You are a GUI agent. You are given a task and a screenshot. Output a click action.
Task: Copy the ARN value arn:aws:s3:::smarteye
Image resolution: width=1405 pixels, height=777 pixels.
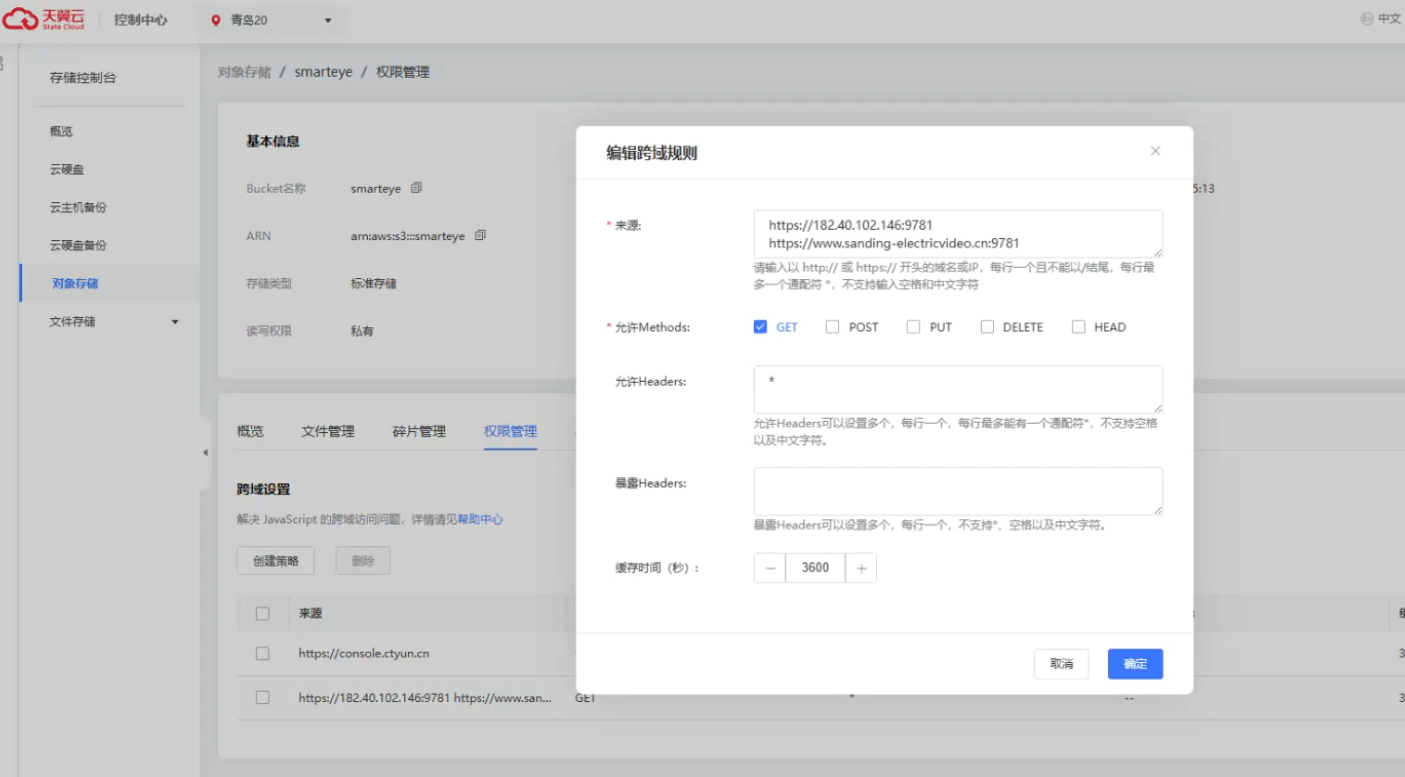tap(482, 236)
